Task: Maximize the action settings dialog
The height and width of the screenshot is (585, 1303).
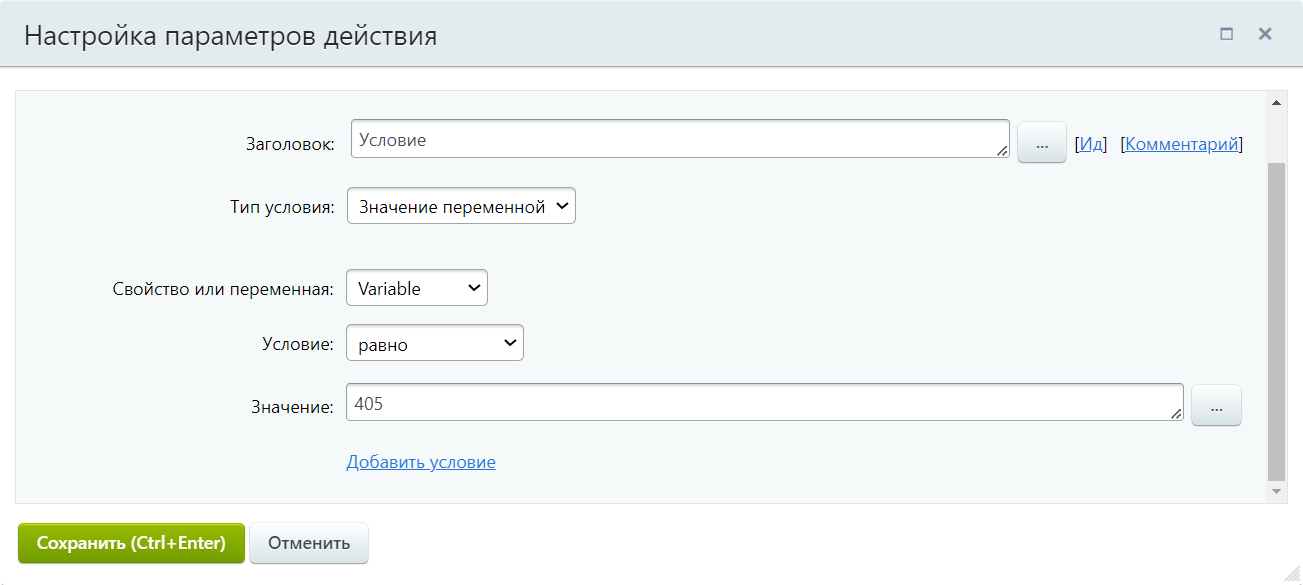Action: pos(1226,34)
